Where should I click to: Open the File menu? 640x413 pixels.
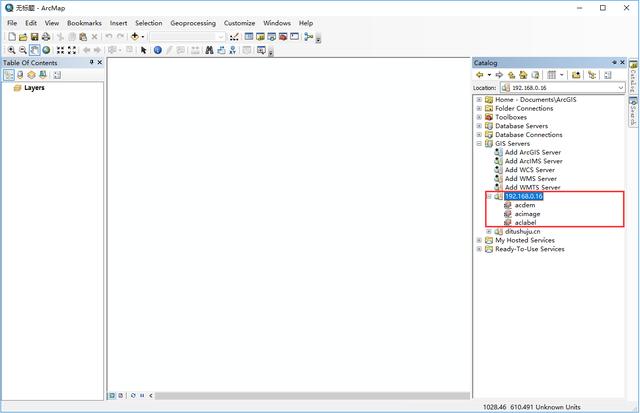(x=12, y=23)
